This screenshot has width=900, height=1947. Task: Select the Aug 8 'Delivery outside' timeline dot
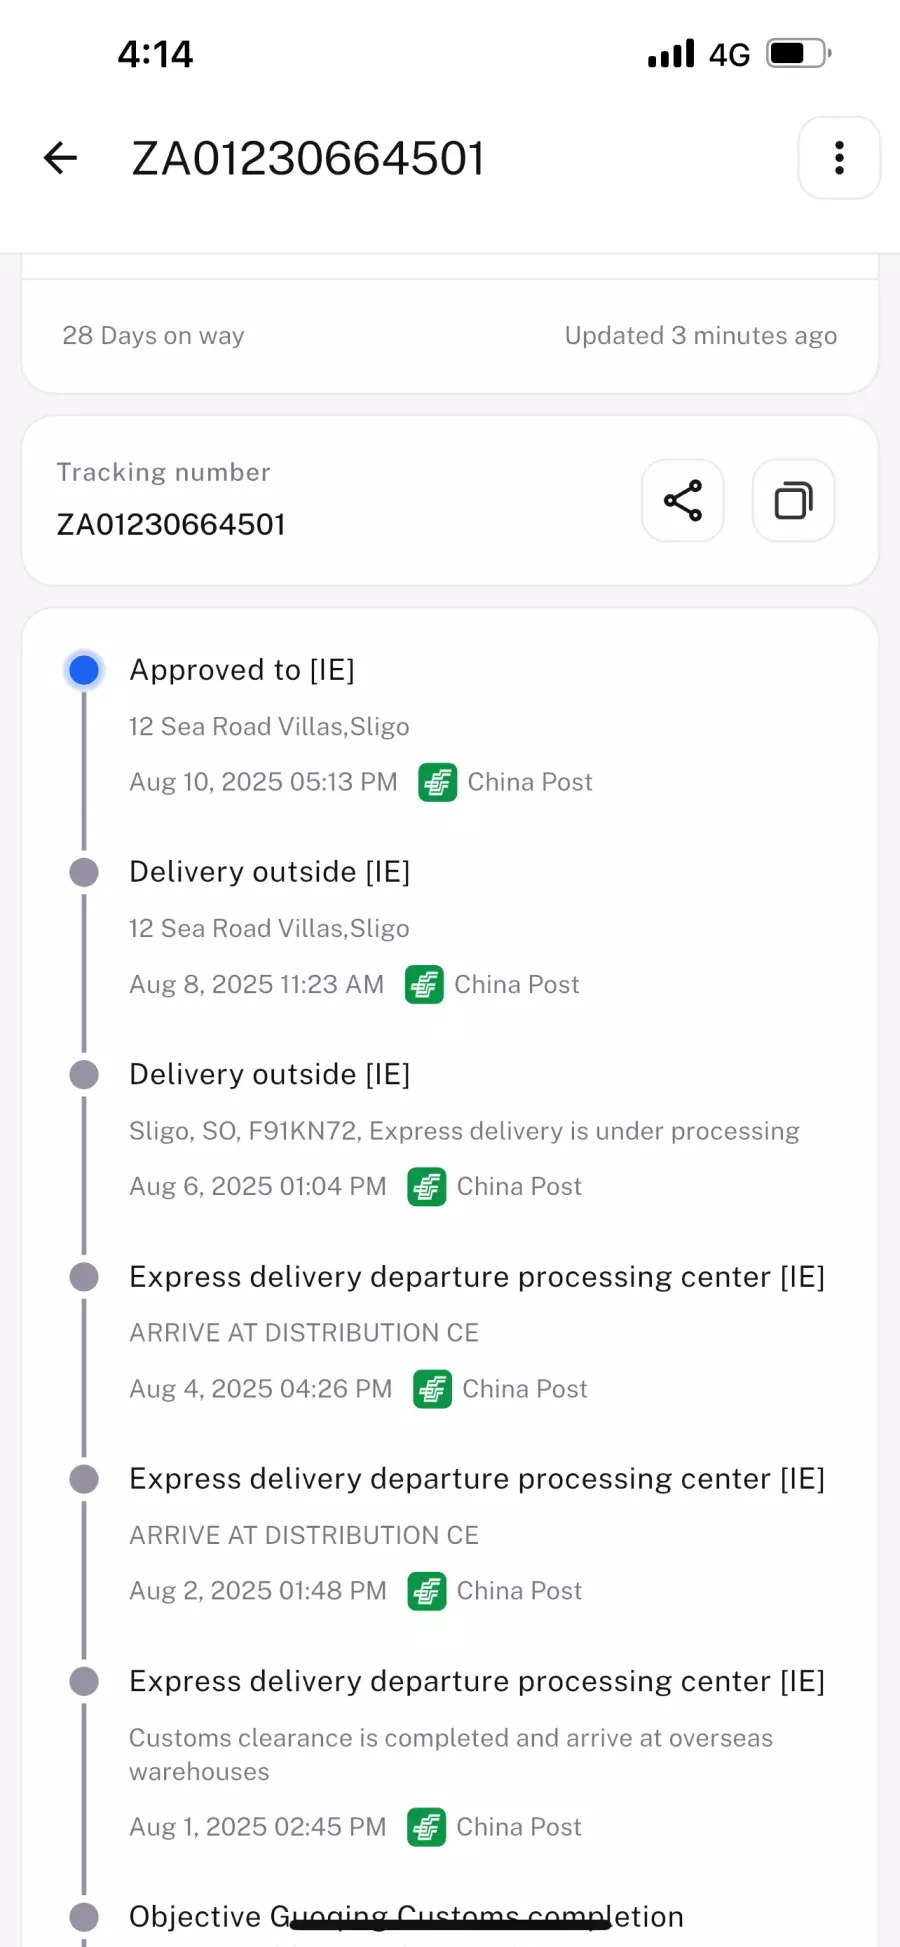84,873
